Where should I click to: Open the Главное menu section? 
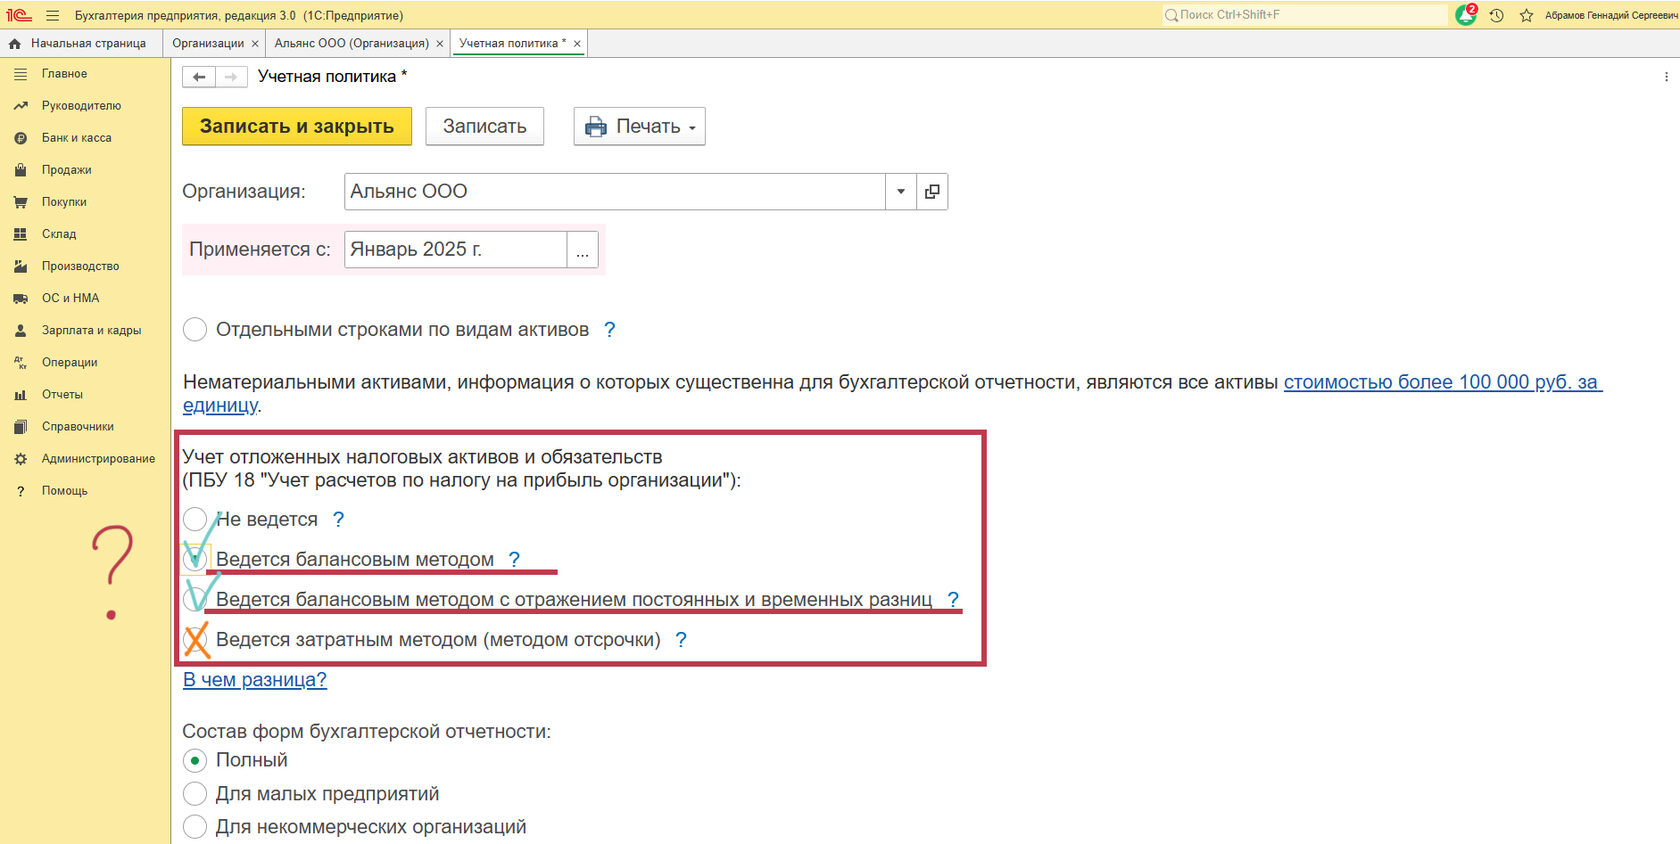[x=64, y=74]
